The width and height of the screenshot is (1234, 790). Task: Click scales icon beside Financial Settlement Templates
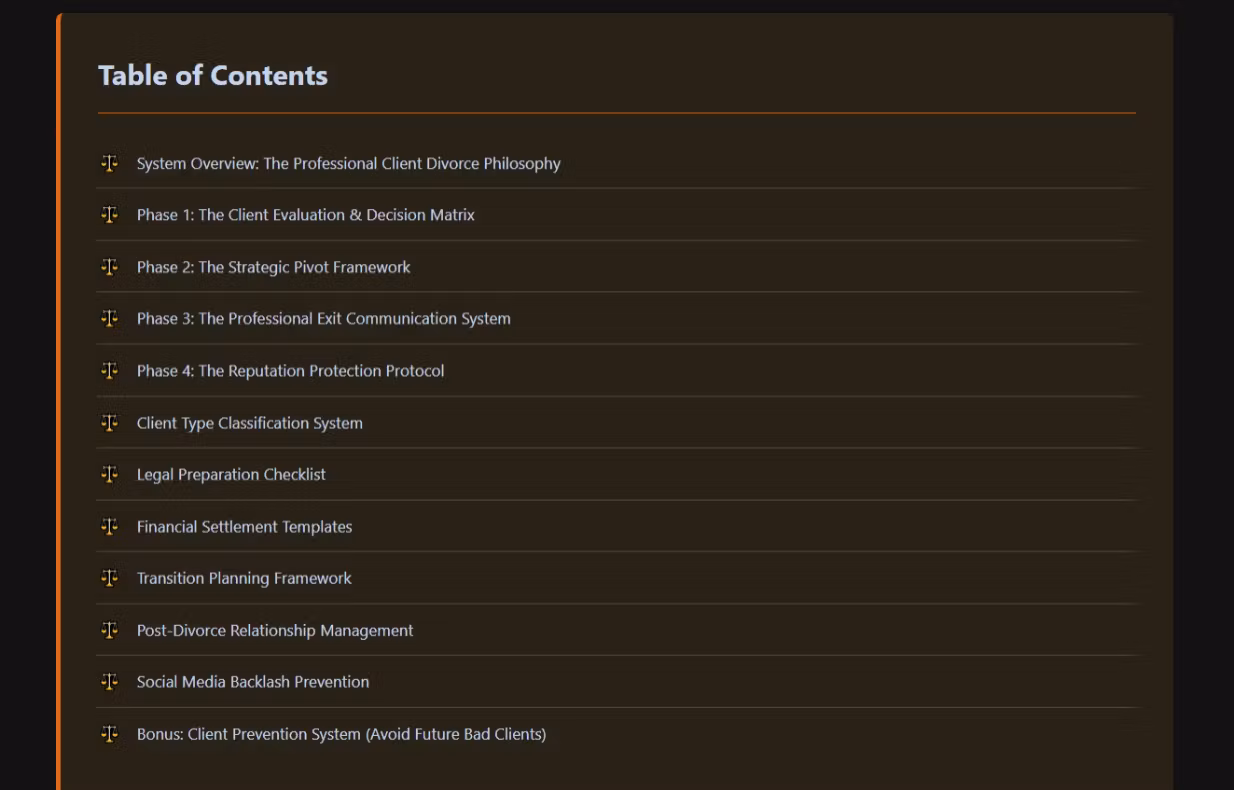pyautogui.click(x=109, y=527)
